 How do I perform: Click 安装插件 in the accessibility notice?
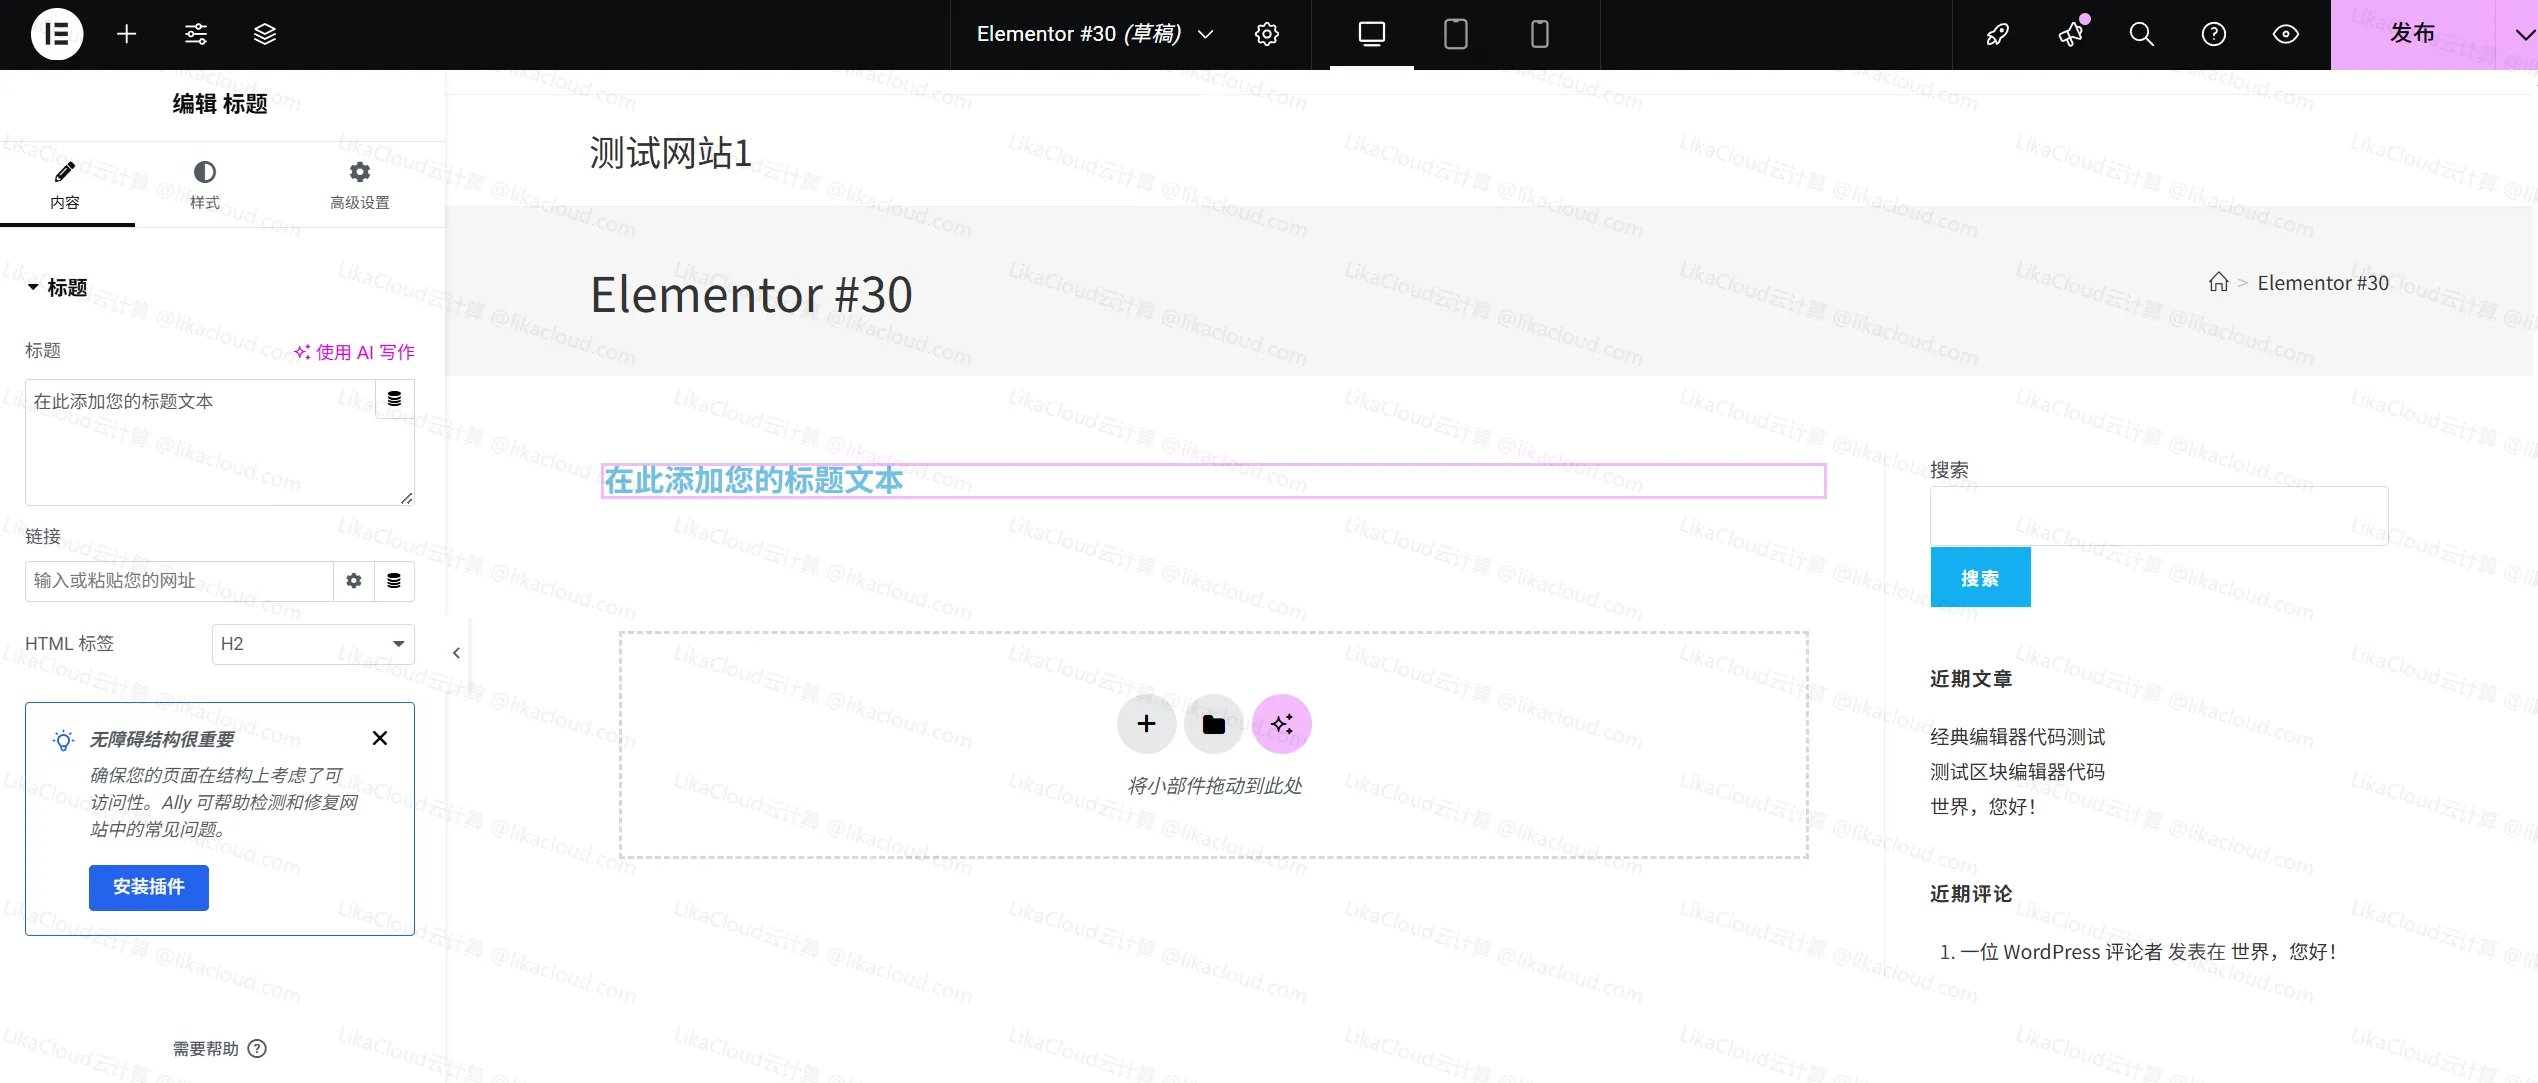pyautogui.click(x=148, y=887)
